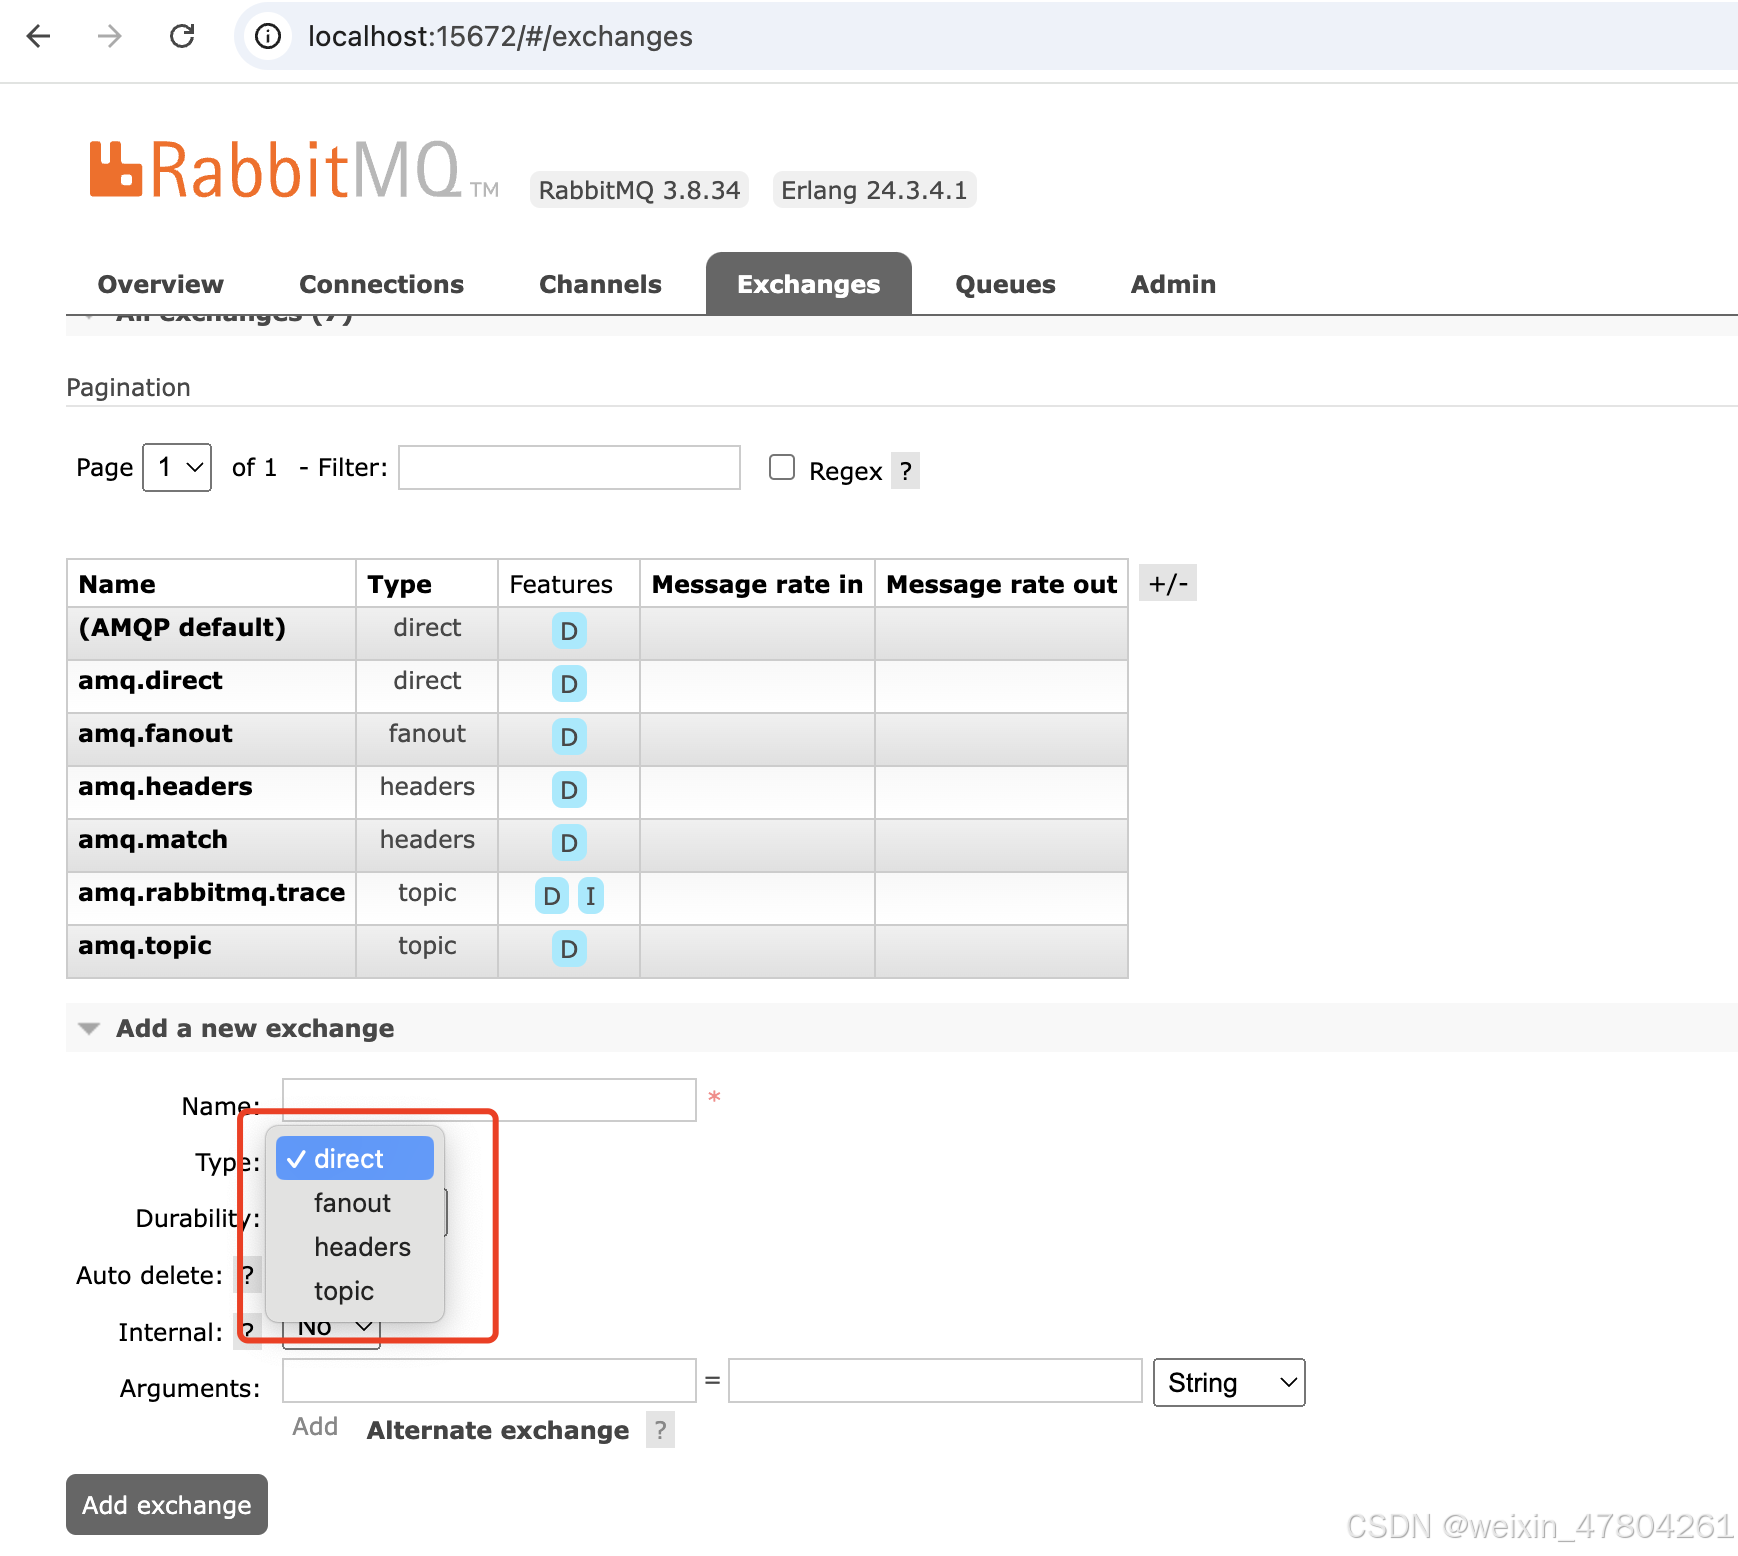The width and height of the screenshot is (1738, 1556).
Task: Open the amq.headers exchange link
Action: tap(165, 786)
